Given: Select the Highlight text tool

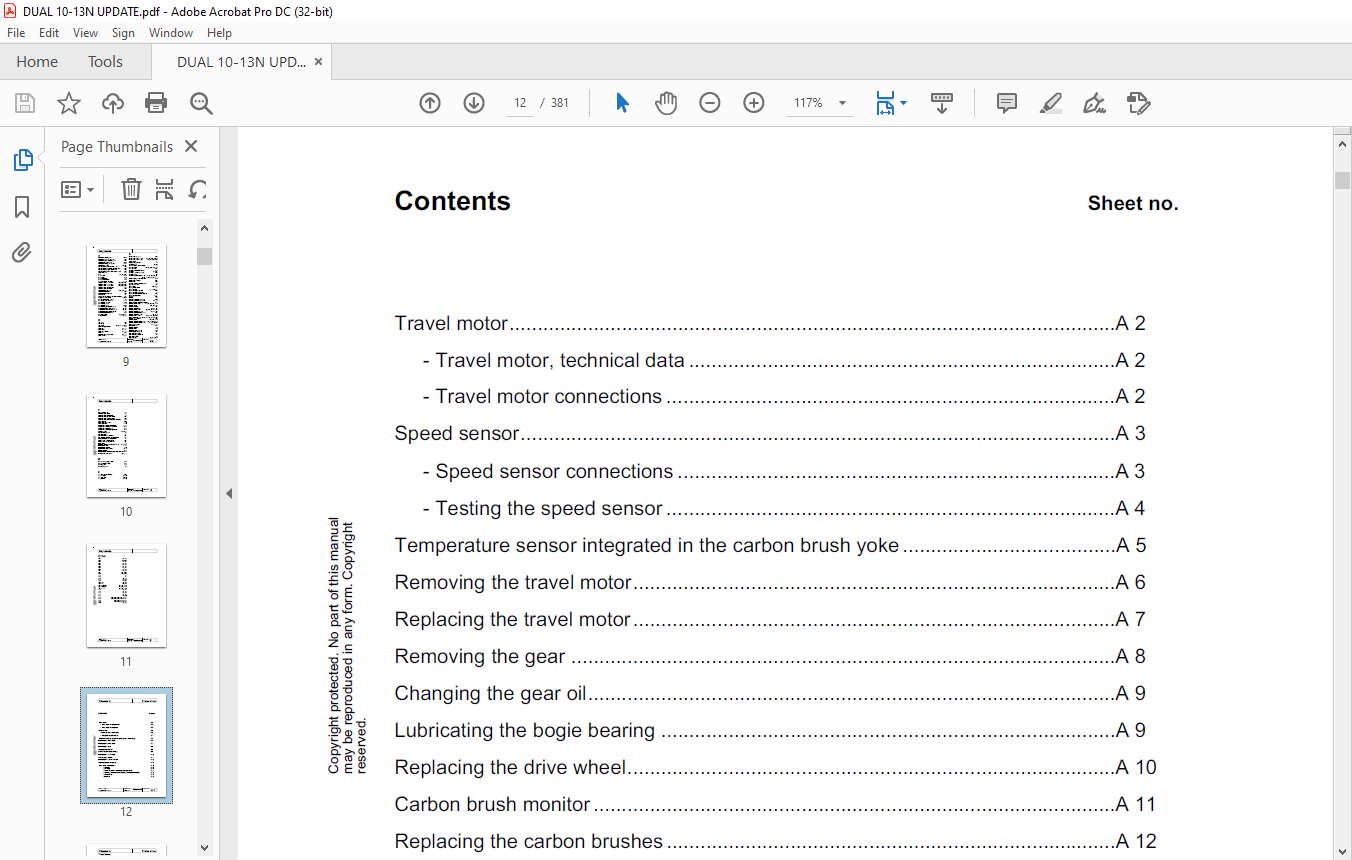Looking at the screenshot, I should (x=1051, y=103).
